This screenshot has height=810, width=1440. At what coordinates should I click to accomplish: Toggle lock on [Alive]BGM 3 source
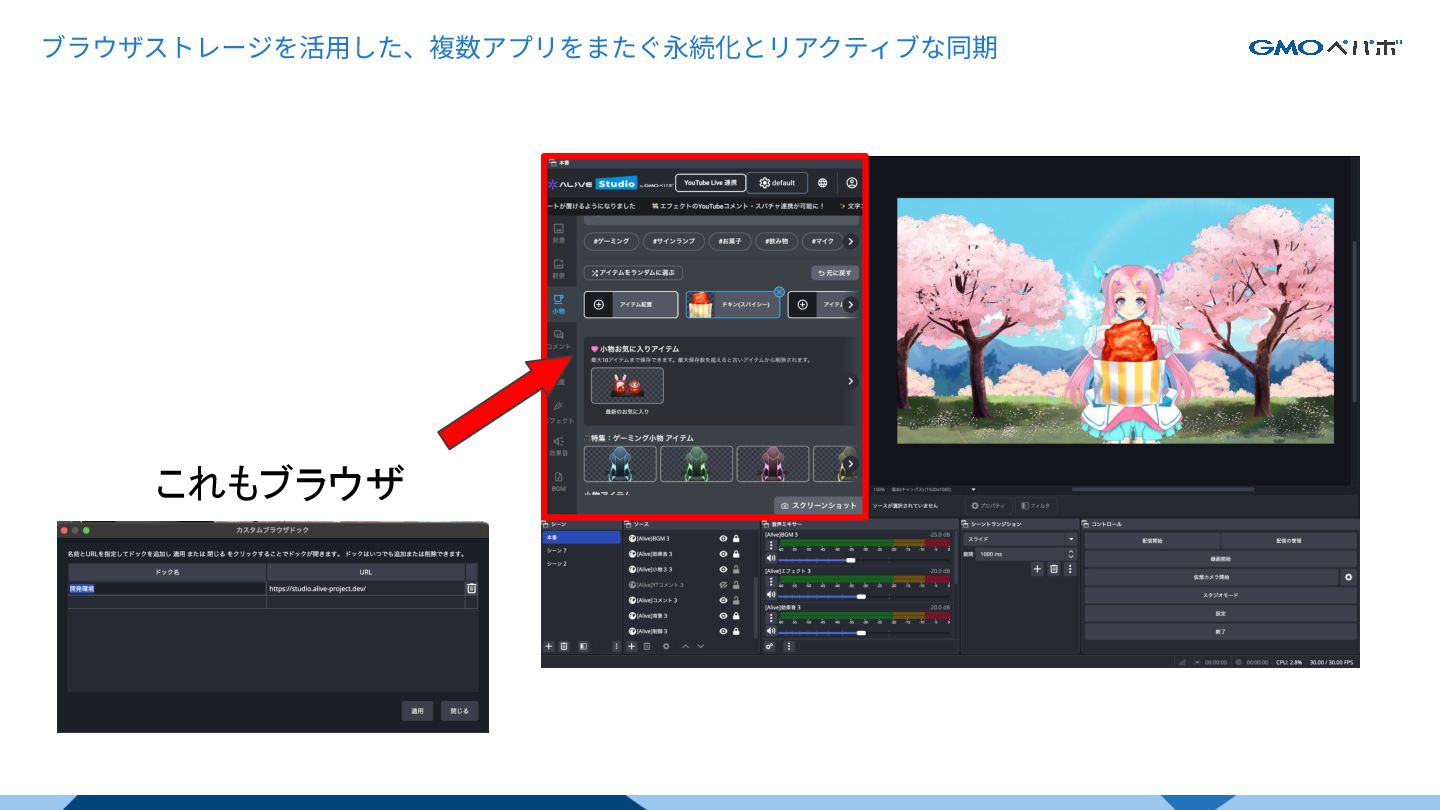736,538
